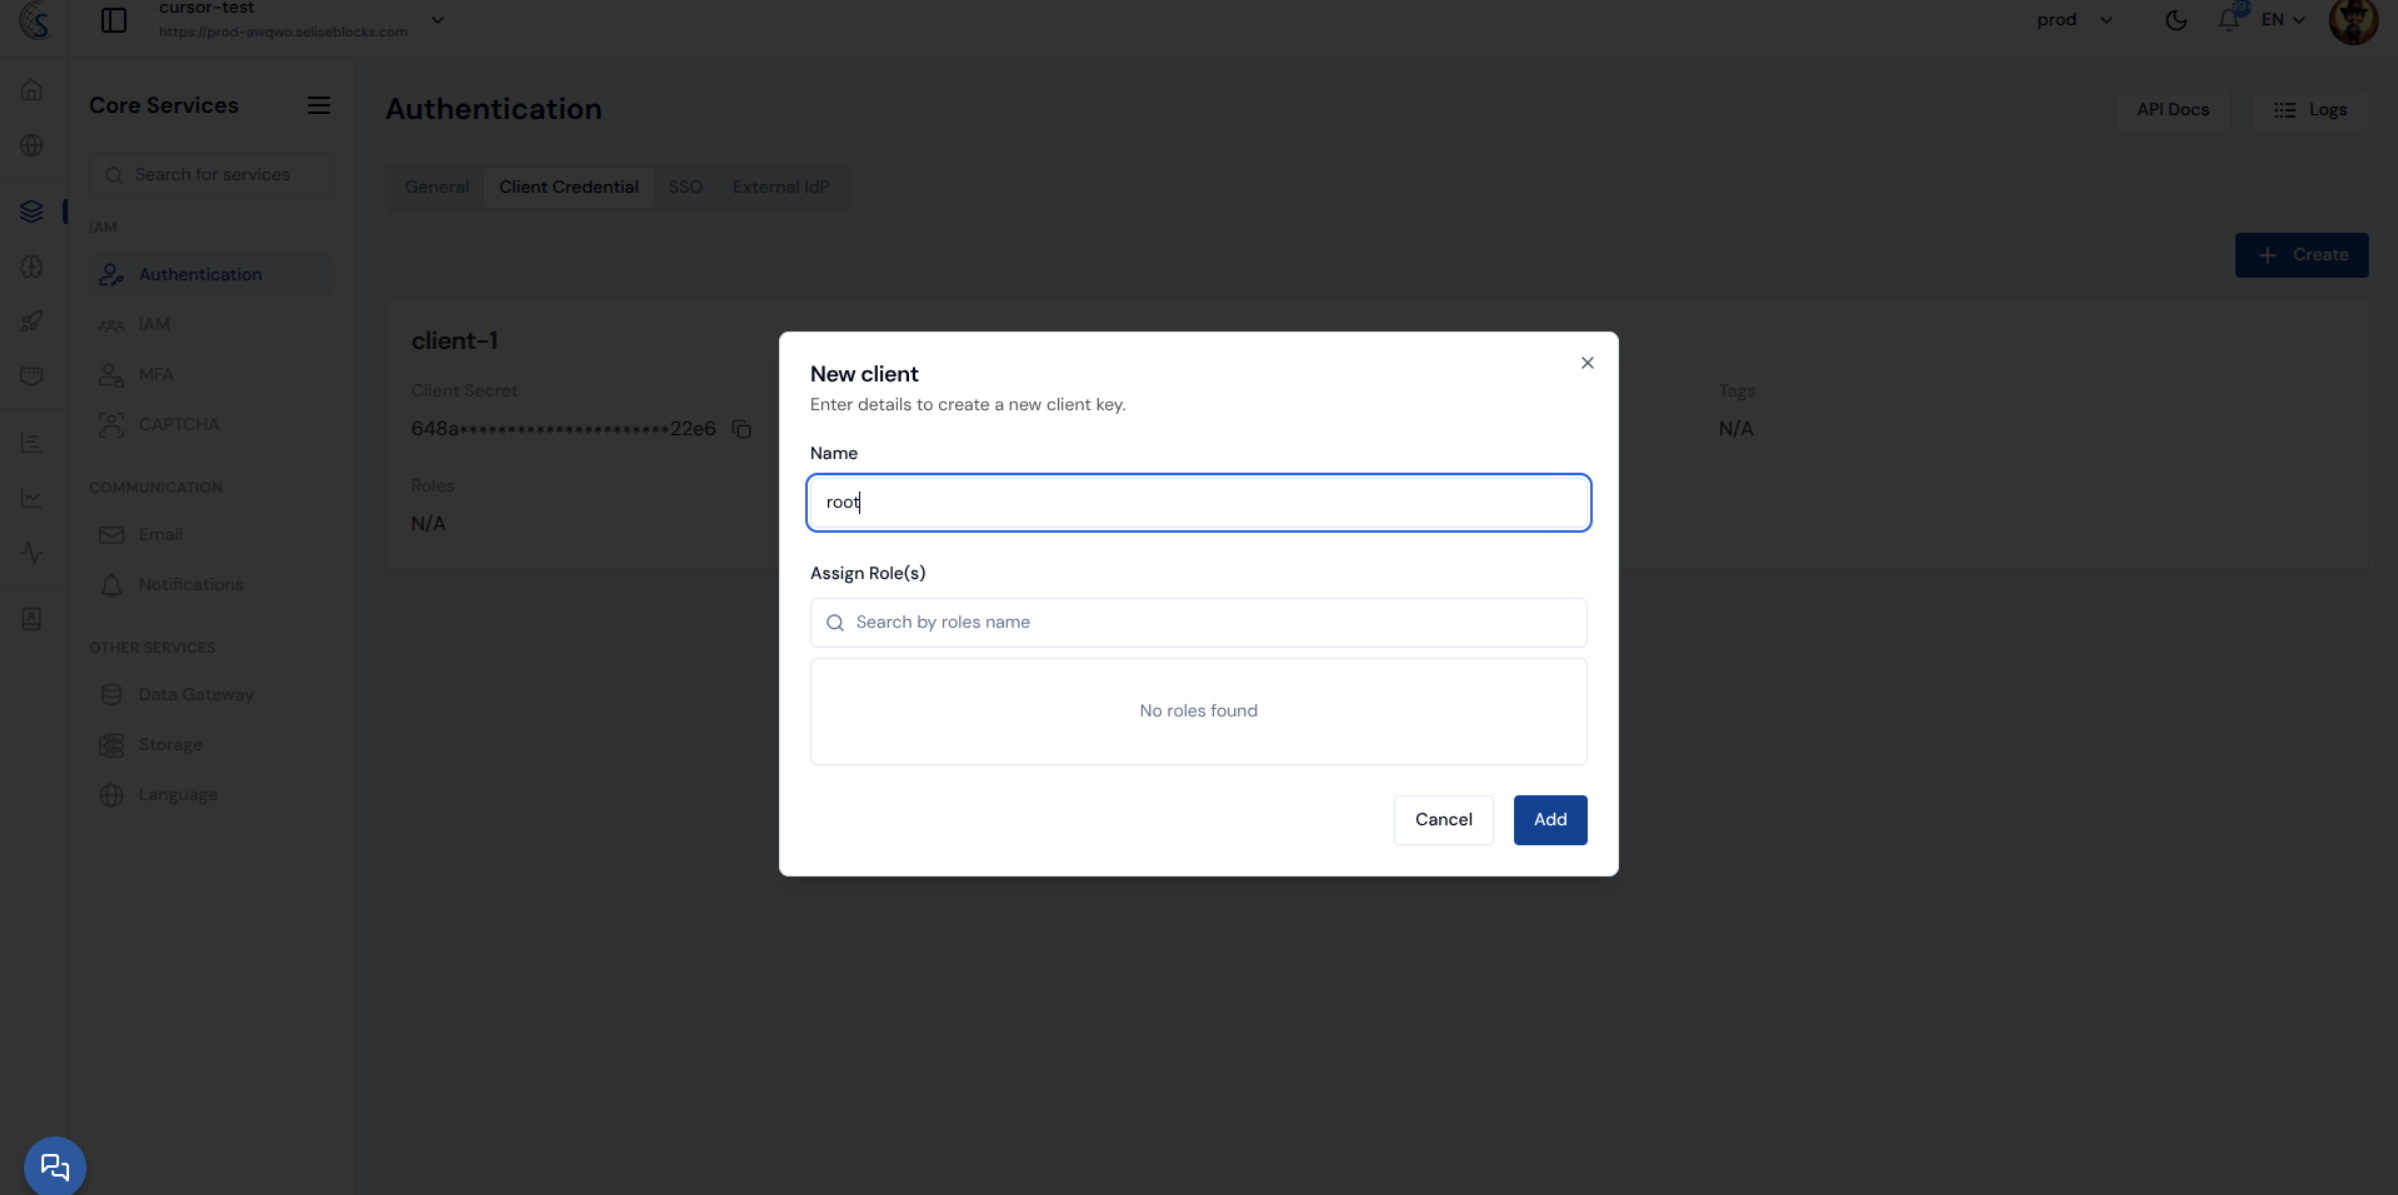Screen dimensions: 2398x1195
Task: Collapse the Core Services panel
Action: pos(318,104)
